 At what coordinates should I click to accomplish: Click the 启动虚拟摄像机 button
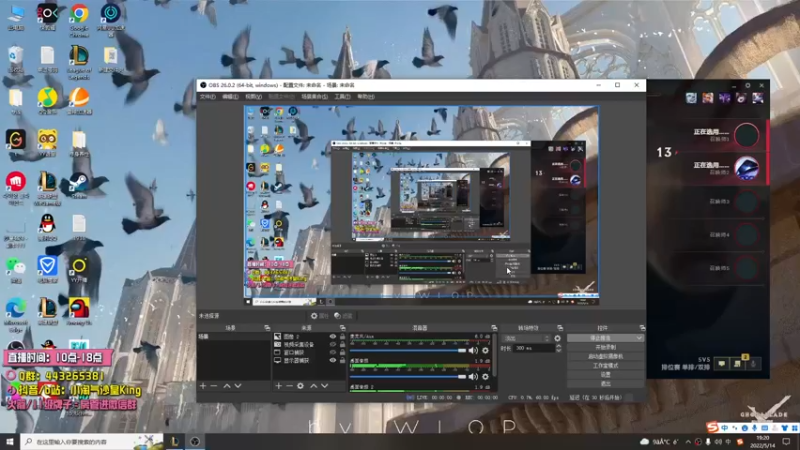605,357
